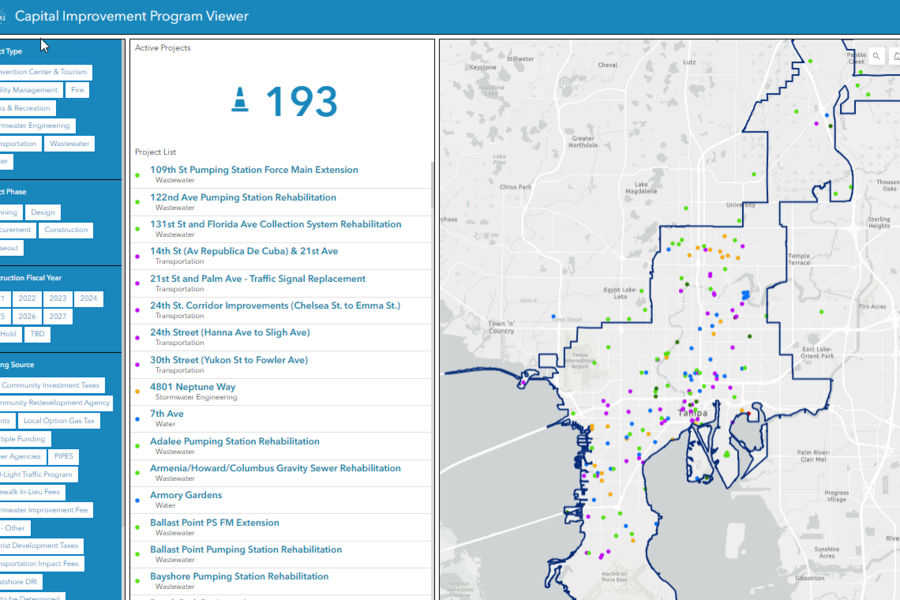Click the Capital Improvement Program Viewer title
900x600 pixels.
132,16
